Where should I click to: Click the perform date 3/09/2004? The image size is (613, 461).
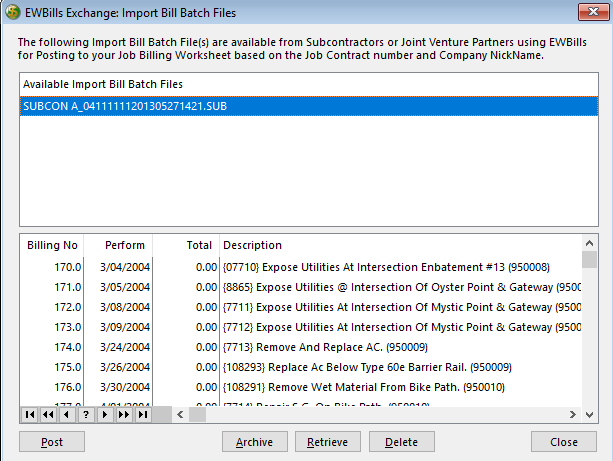pyautogui.click(x=125, y=327)
